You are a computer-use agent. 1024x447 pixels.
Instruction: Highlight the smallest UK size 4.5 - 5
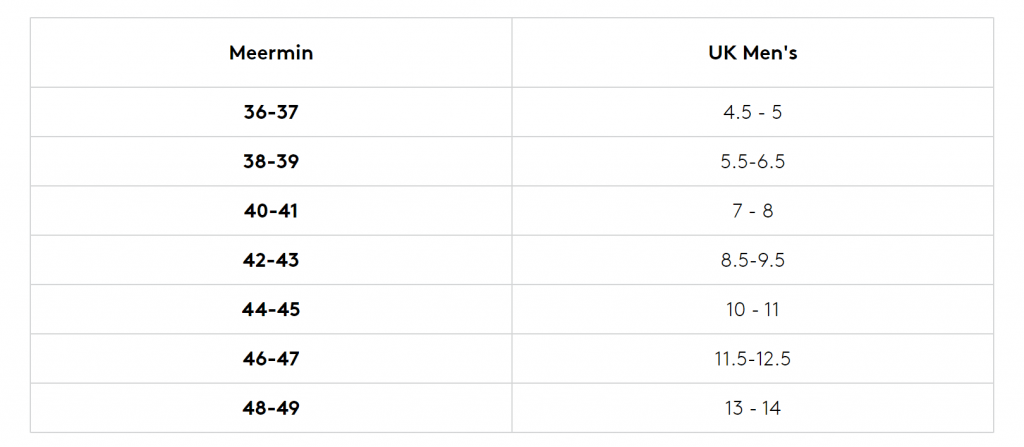752,112
